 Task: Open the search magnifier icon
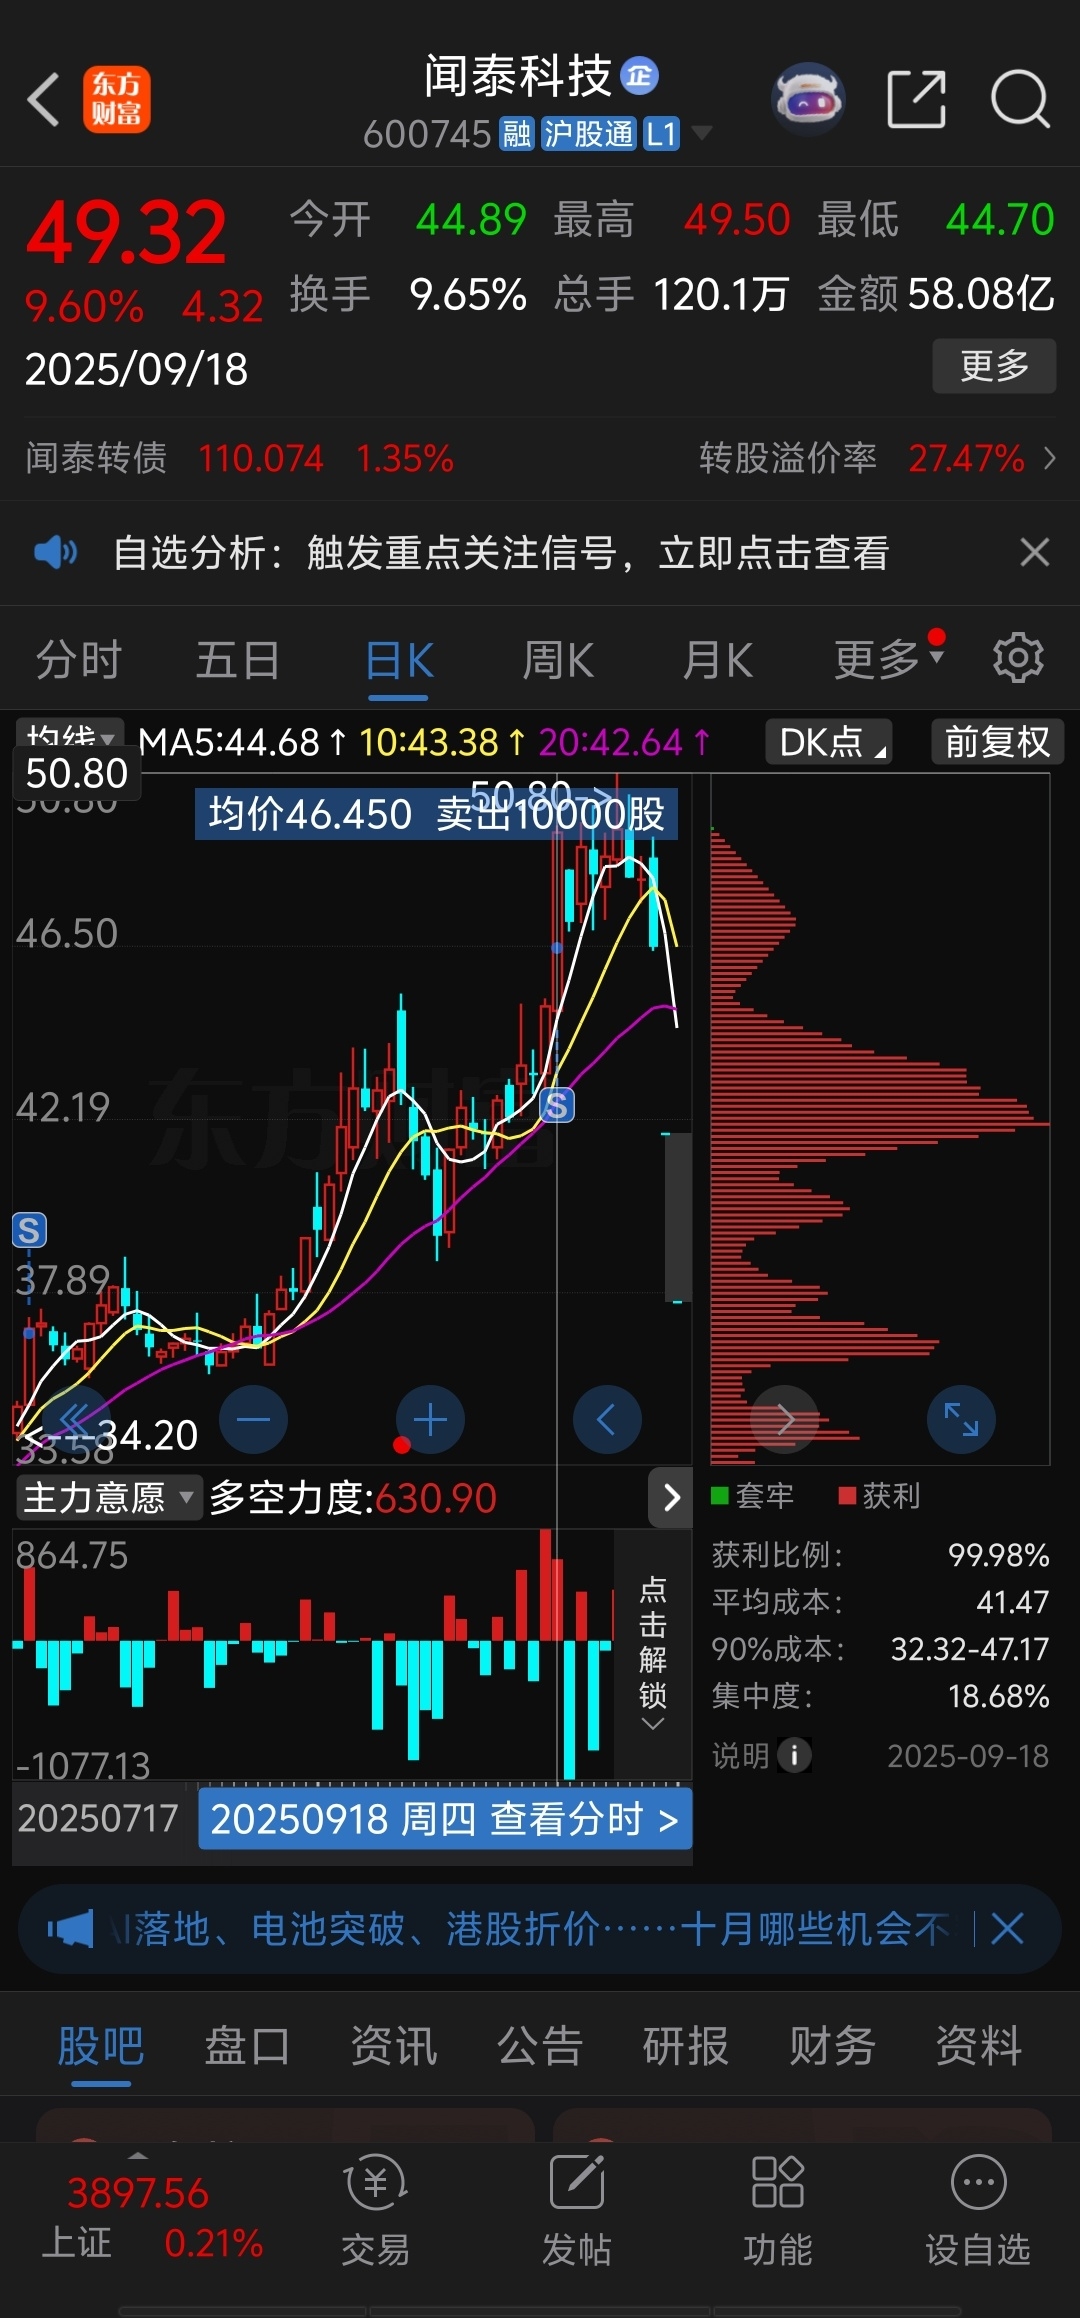(1020, 99)
